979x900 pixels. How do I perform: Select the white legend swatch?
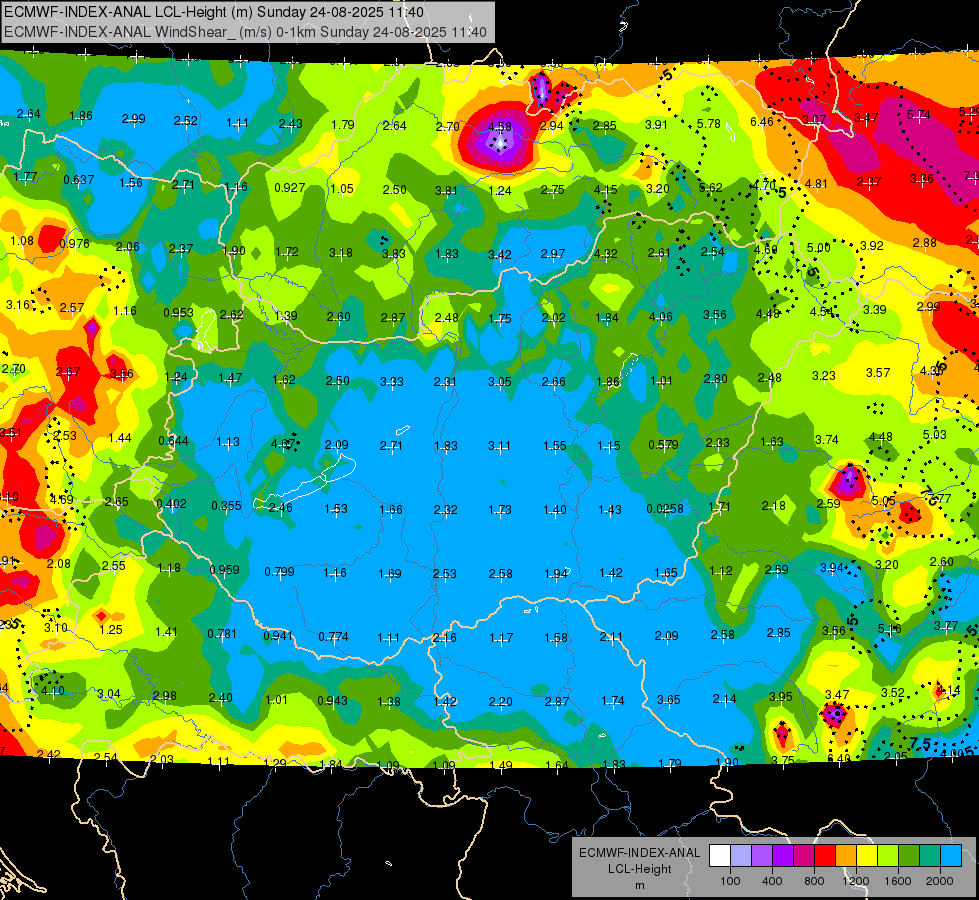(x=720, y=856)
